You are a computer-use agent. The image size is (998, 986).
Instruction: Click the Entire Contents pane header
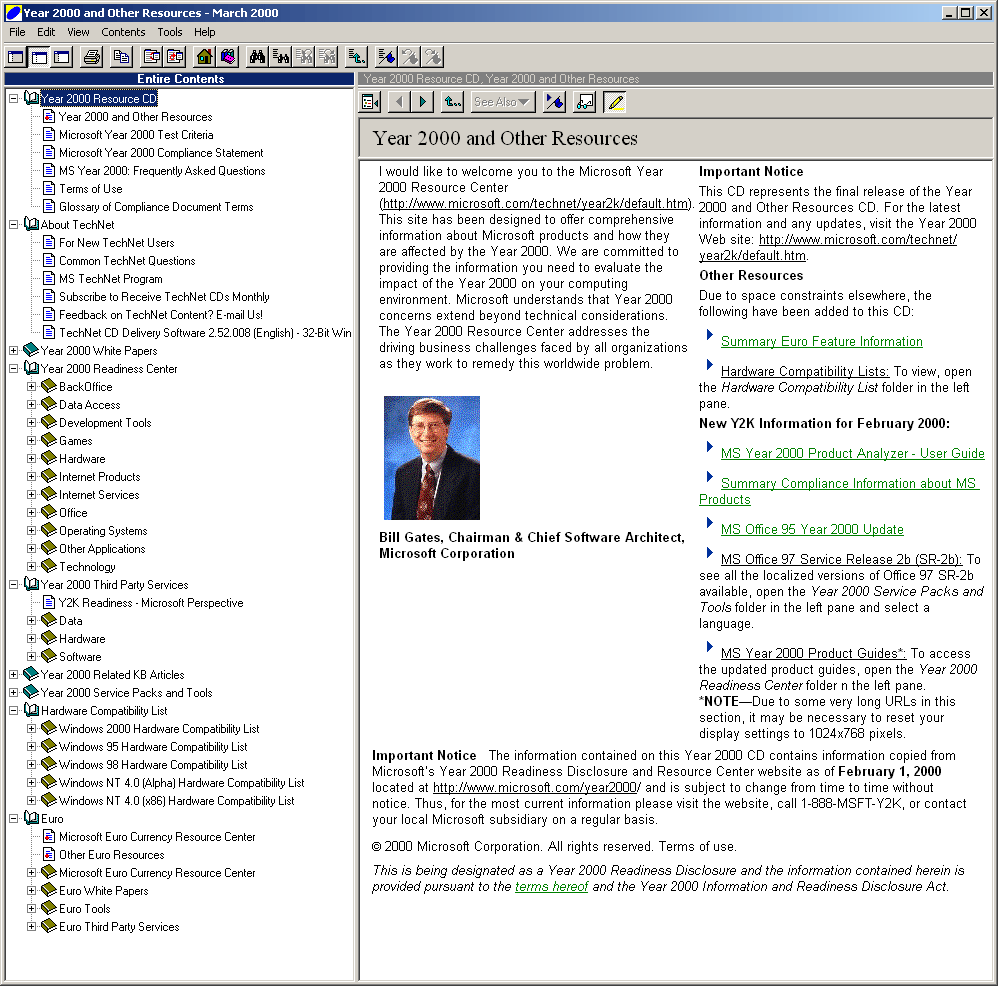[179, 79]
